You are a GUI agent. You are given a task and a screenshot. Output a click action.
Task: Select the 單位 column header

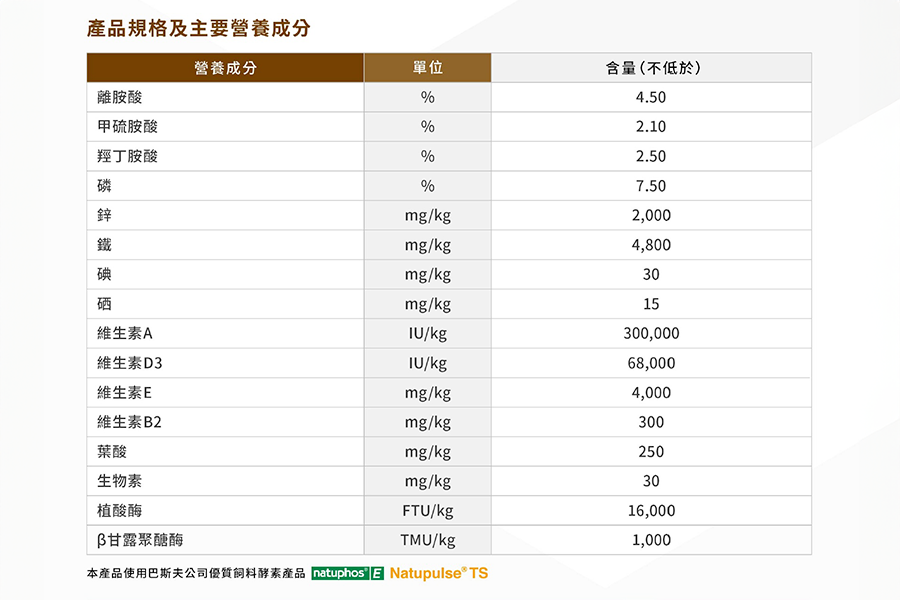coord(427,68)
